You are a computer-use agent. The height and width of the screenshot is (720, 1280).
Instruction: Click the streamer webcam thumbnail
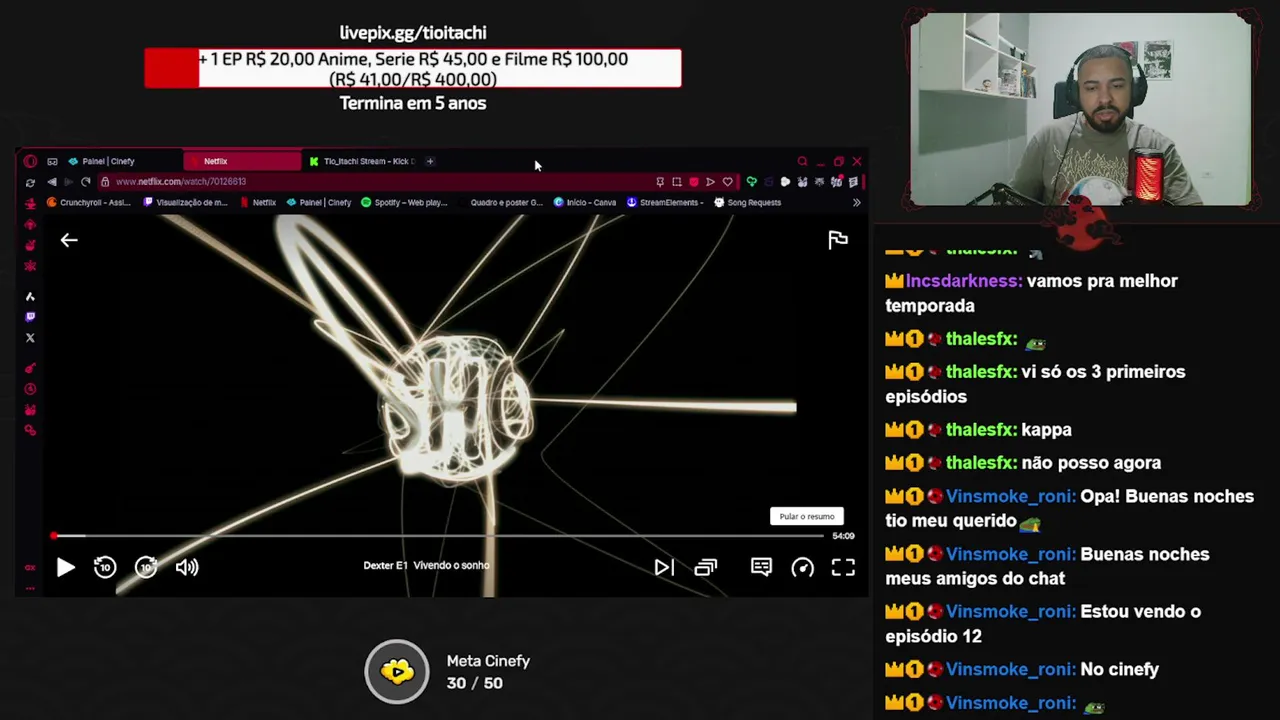tap(1080, 109)
